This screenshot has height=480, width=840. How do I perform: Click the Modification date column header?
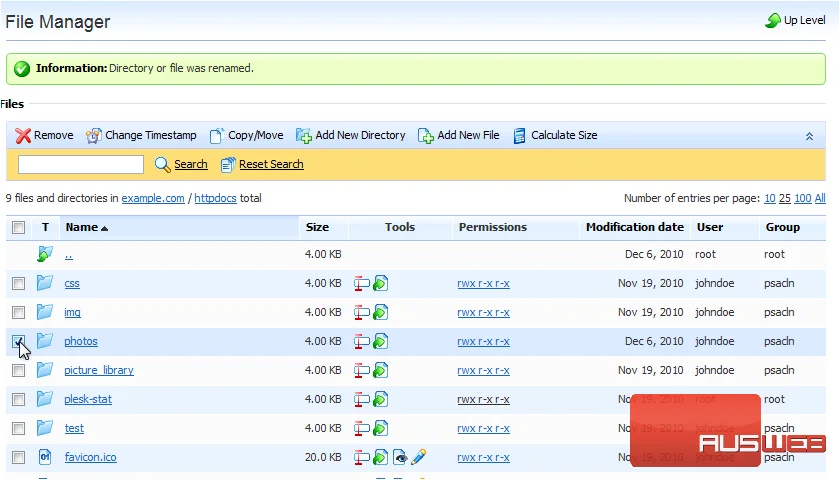[x=635, y=227]
